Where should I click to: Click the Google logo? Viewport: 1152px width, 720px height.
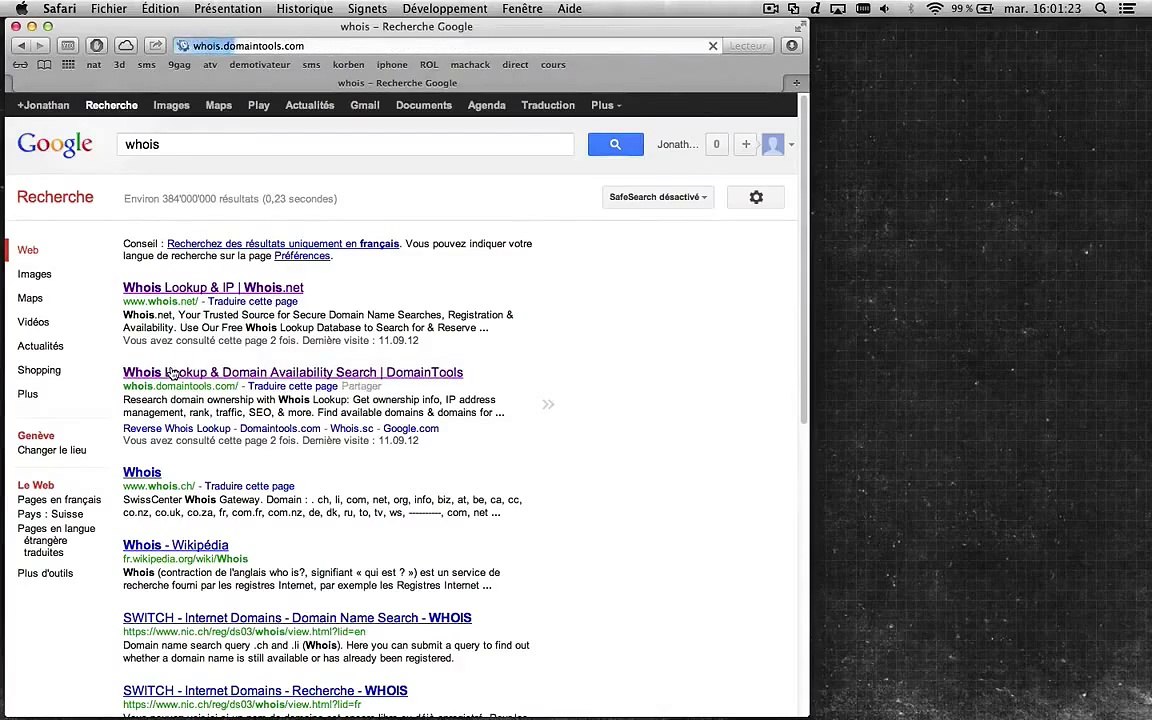pyautogui.click(x=55, y=144)
